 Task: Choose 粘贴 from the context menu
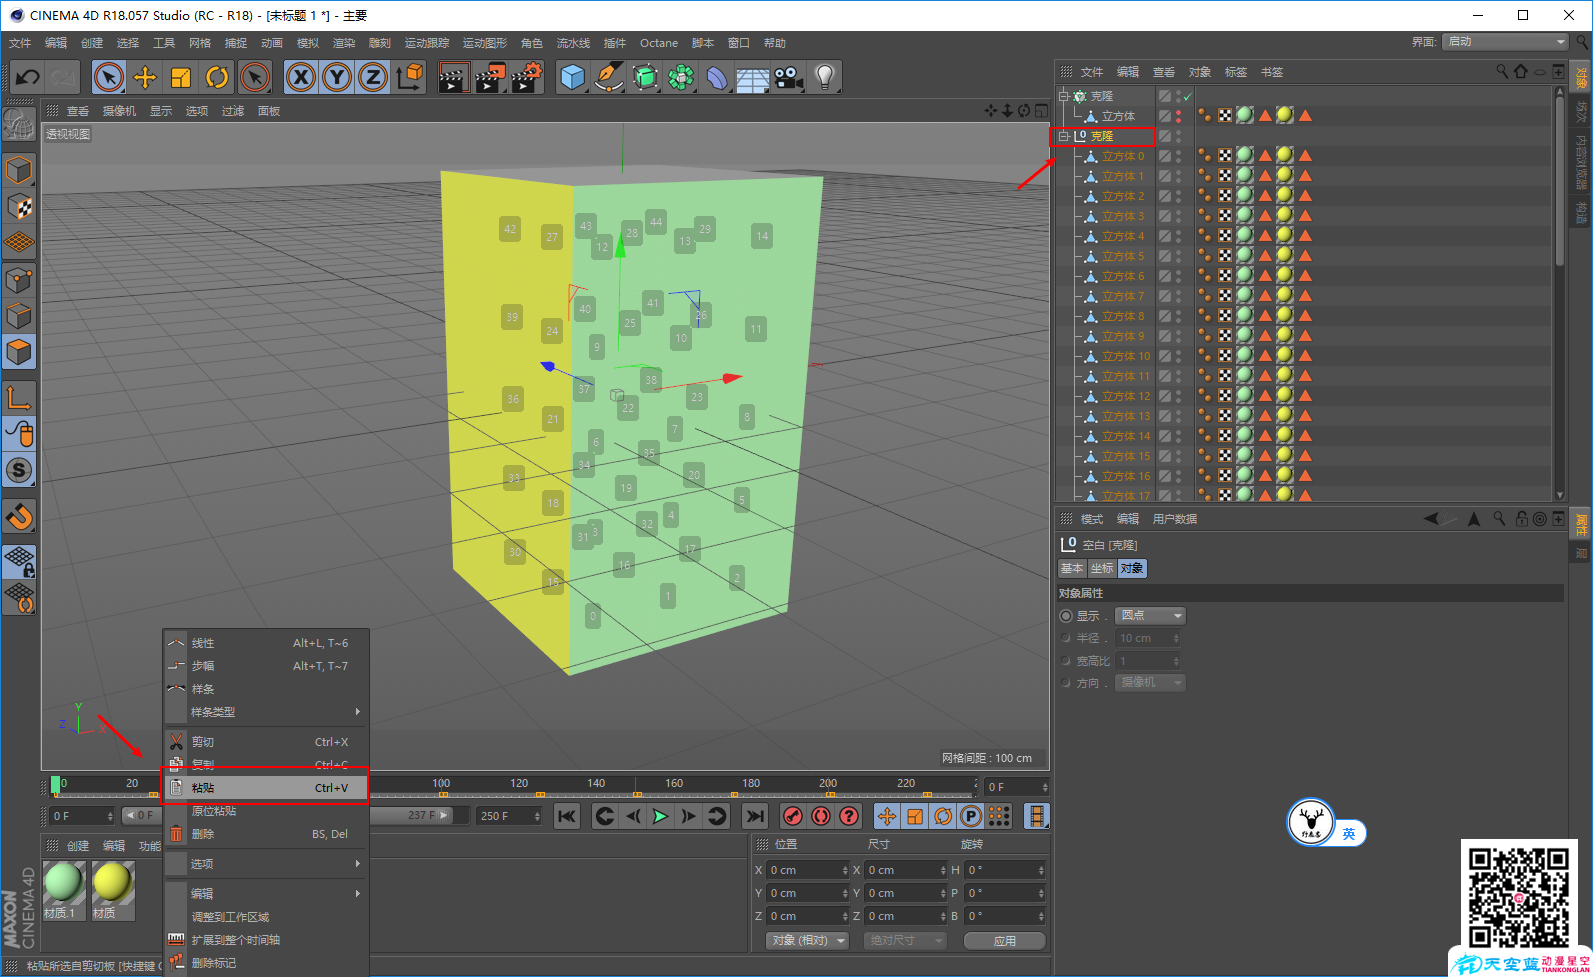click(266, 788)
